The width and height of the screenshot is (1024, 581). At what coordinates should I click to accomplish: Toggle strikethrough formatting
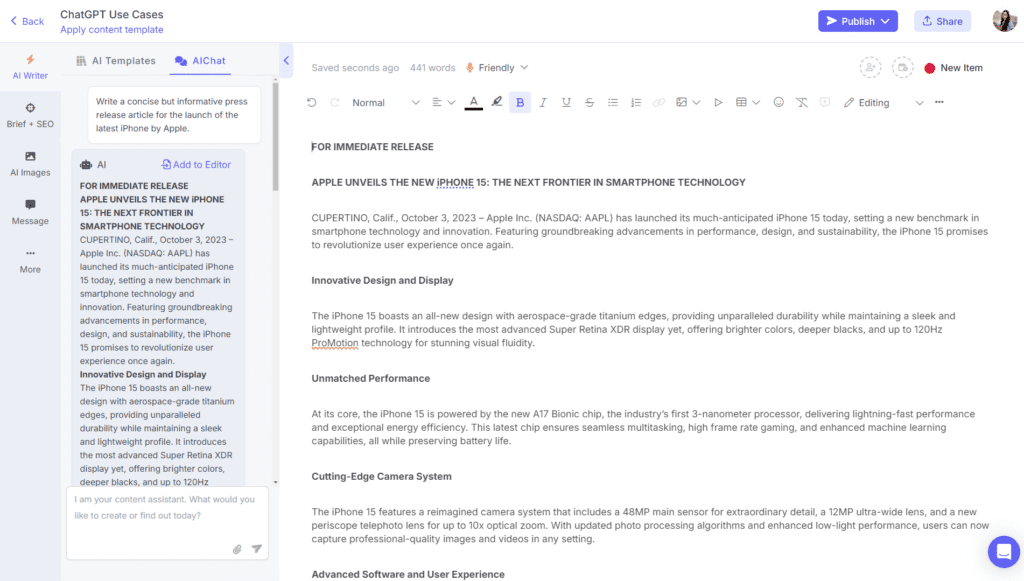pos(590,102)
